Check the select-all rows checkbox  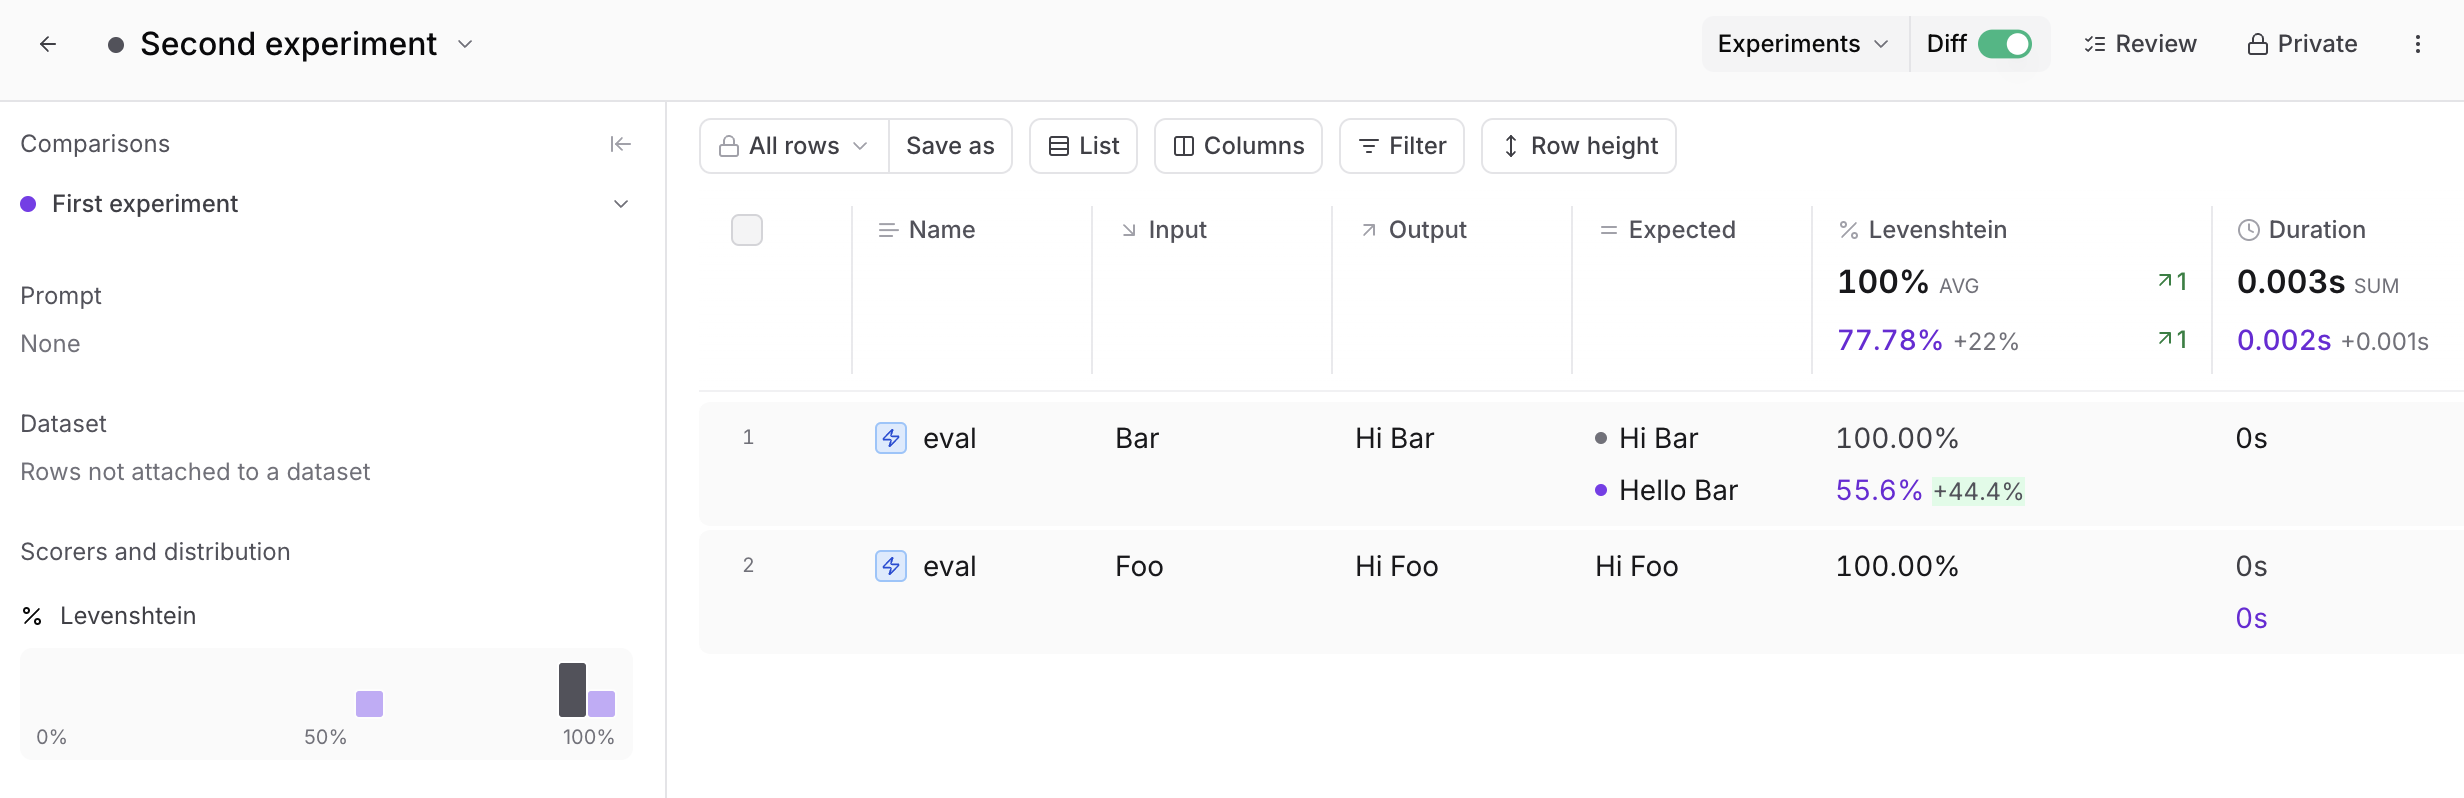747,230
